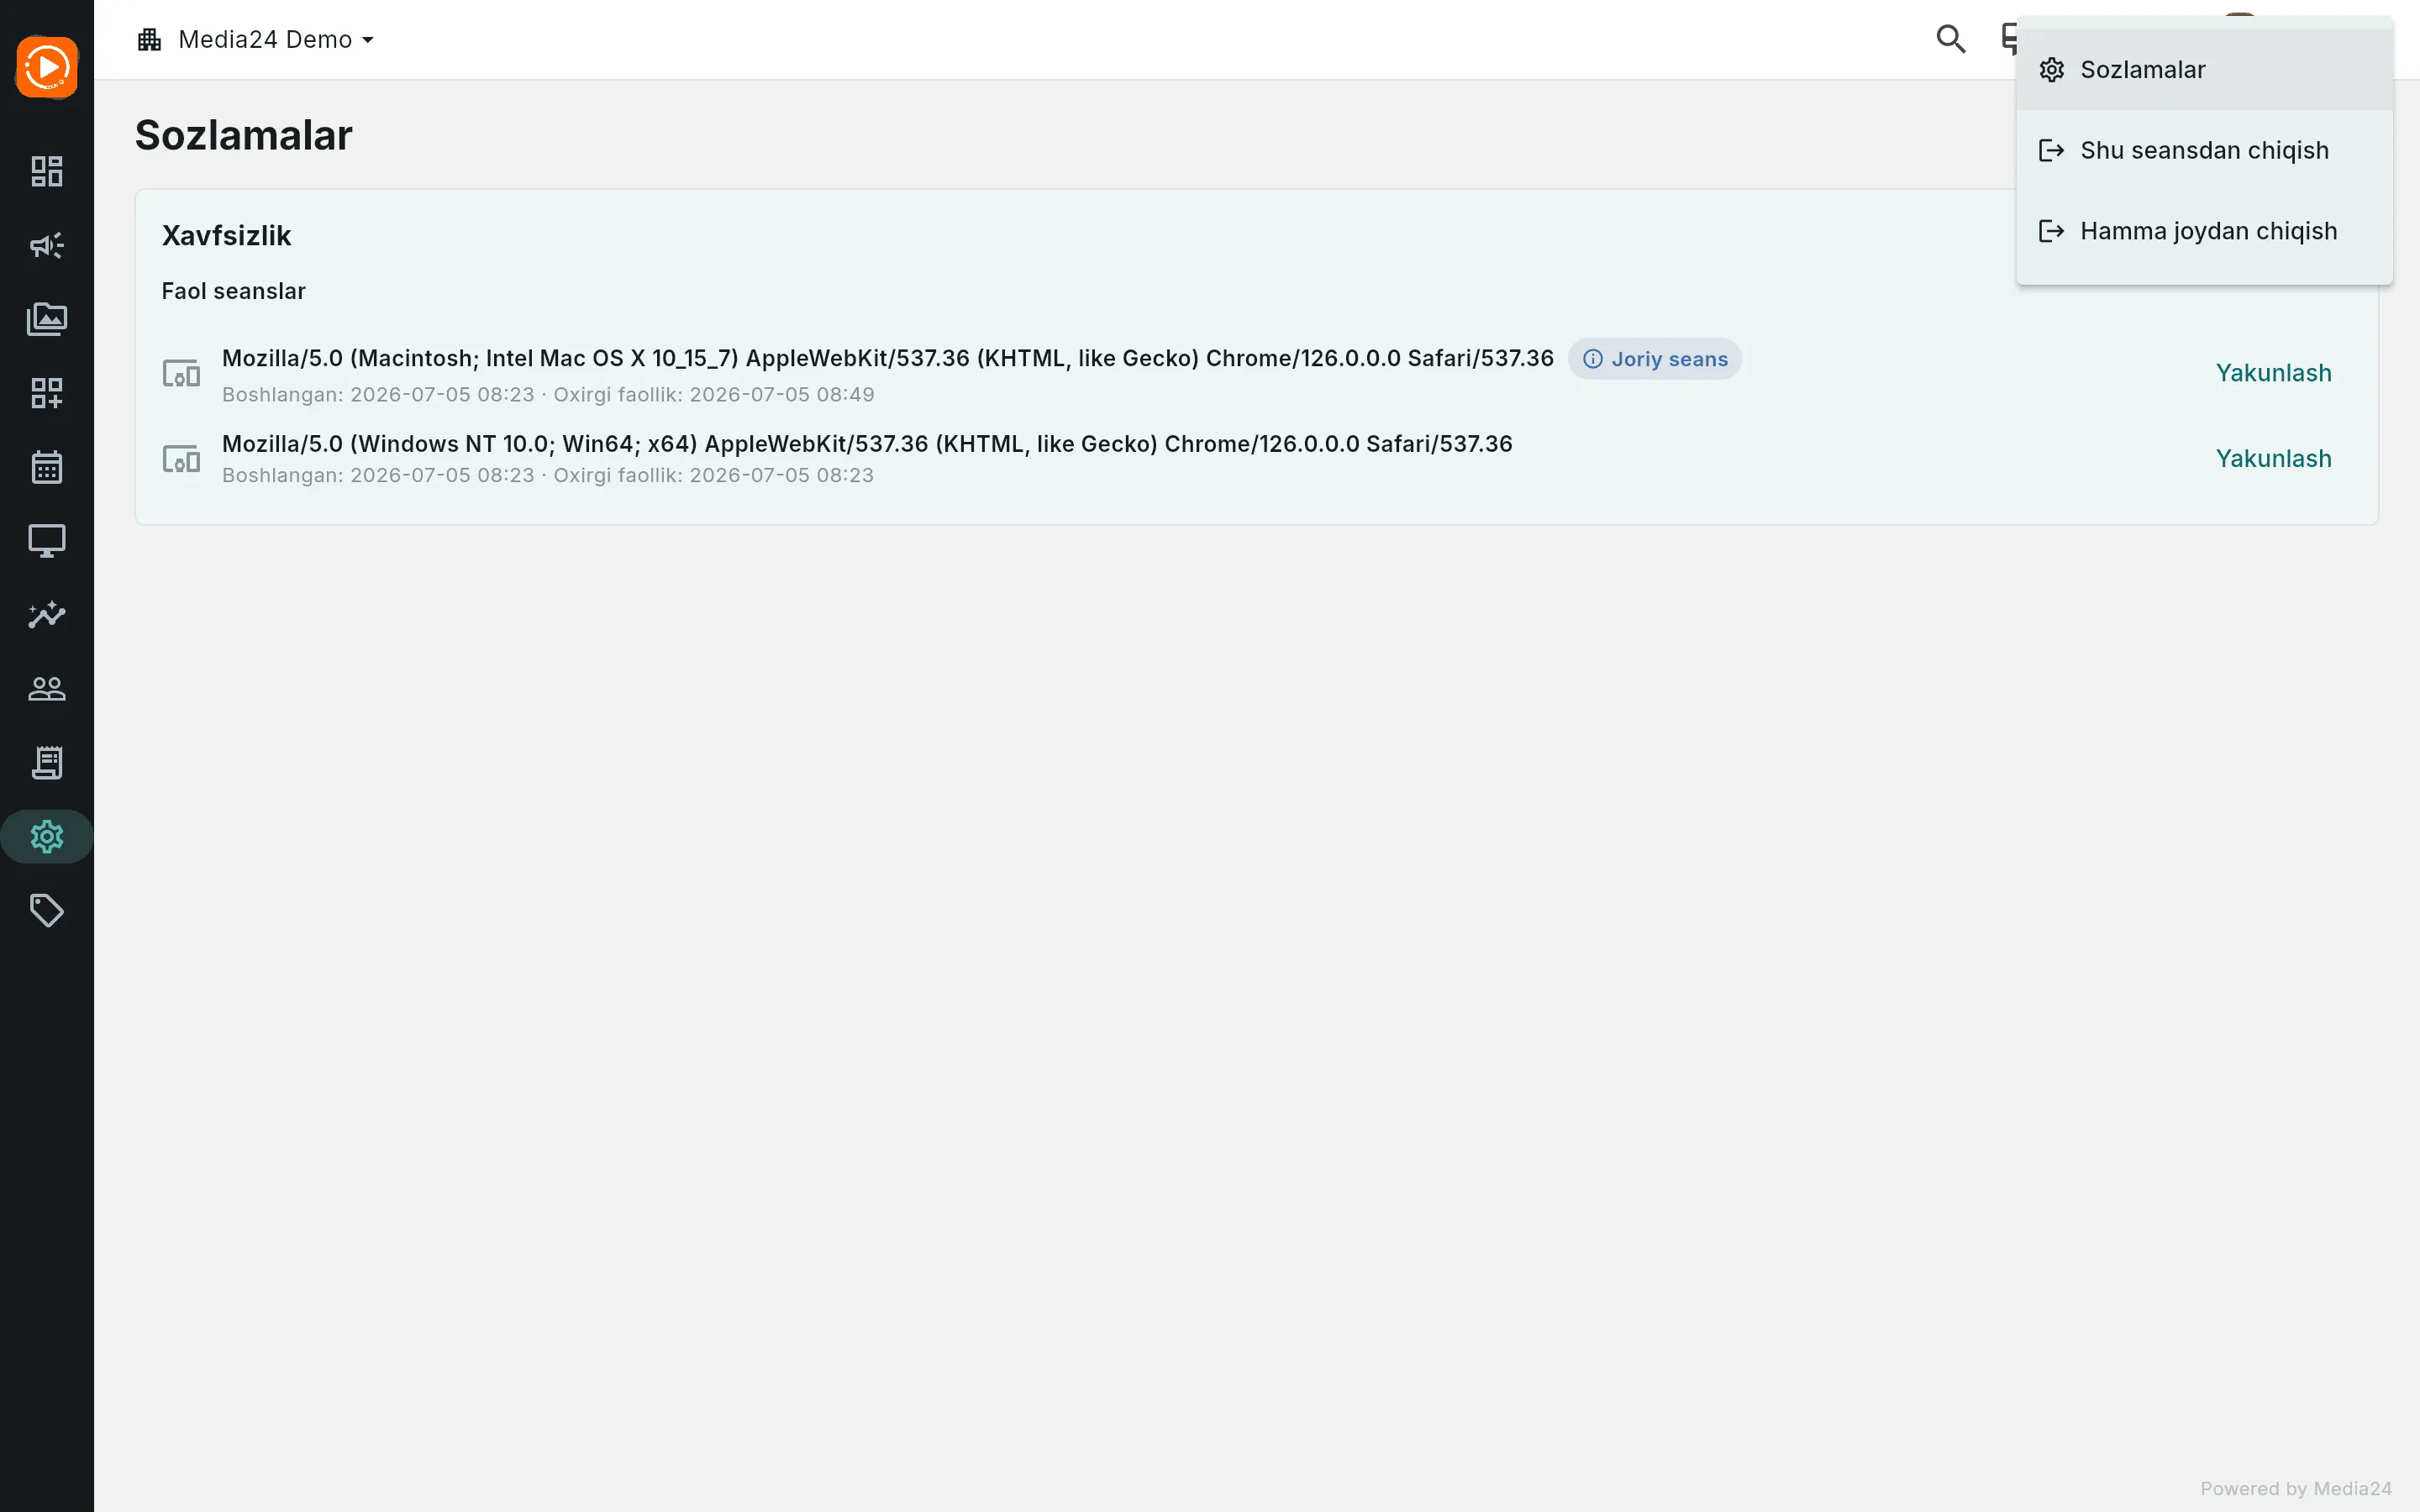Image resolution: width=2420 pixels, height=1512 pixels.
Task: Open the users group icon
Action: (47, 689)
